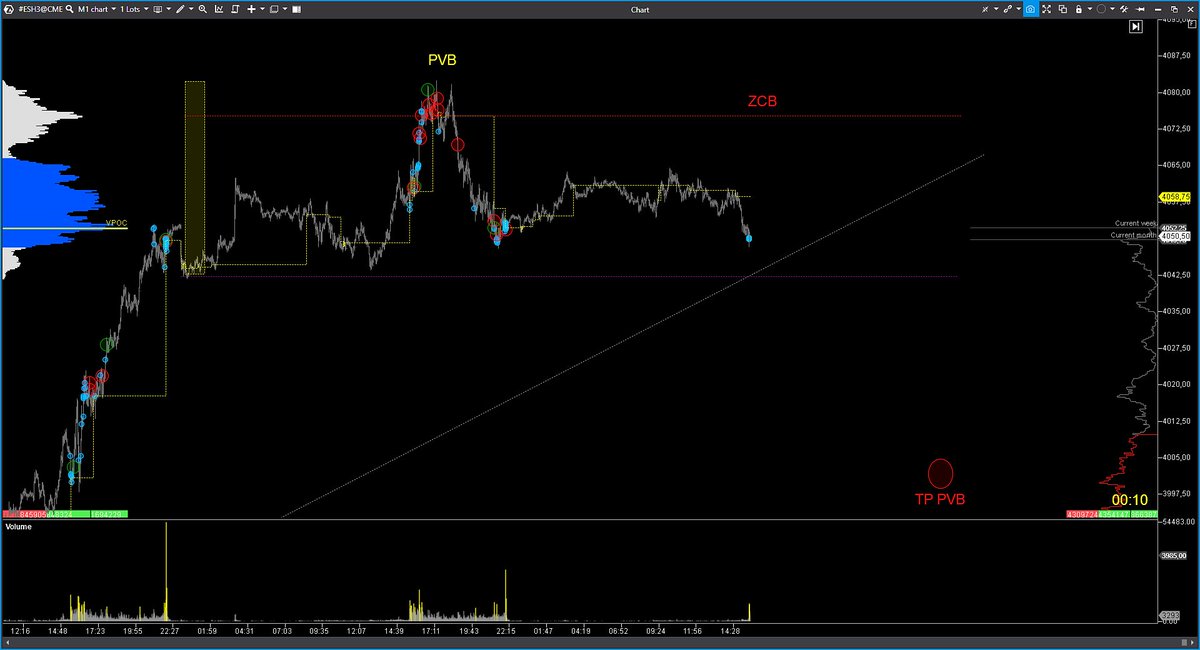Select the drawing pencil tool
Screen dimensions: 1200x650
[180, 9]
